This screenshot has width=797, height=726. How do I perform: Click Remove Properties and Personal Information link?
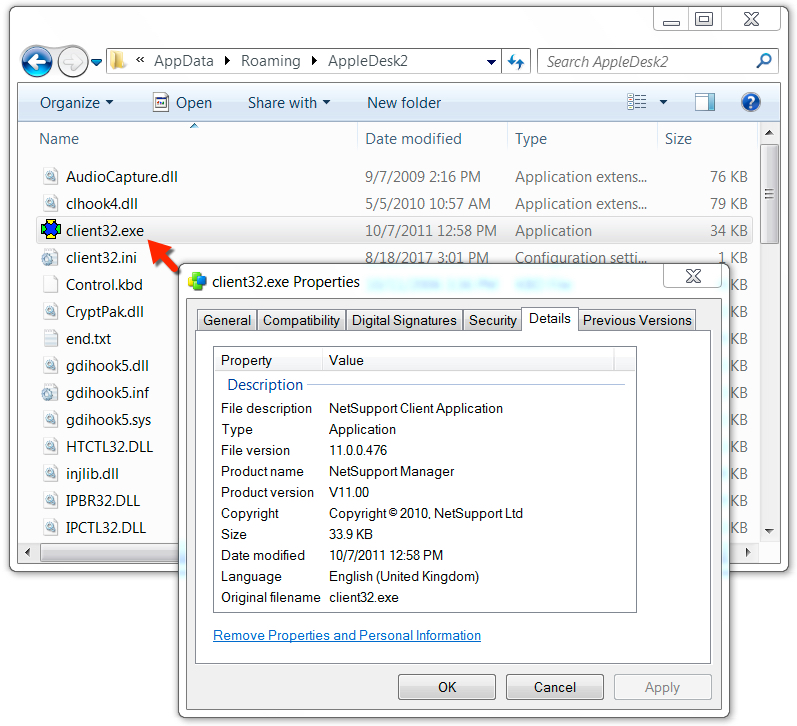[347, 636]
